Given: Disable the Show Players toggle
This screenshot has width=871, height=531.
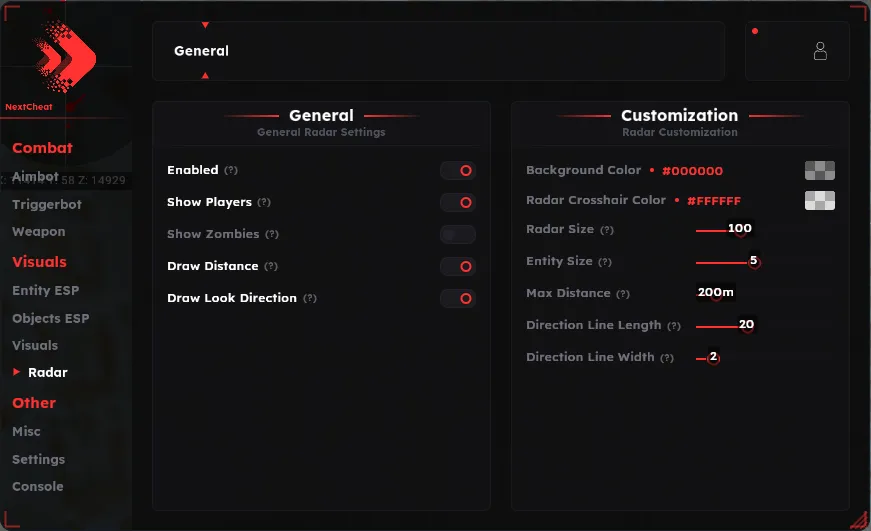Looking at the screenshot, I should coord(458,203).
